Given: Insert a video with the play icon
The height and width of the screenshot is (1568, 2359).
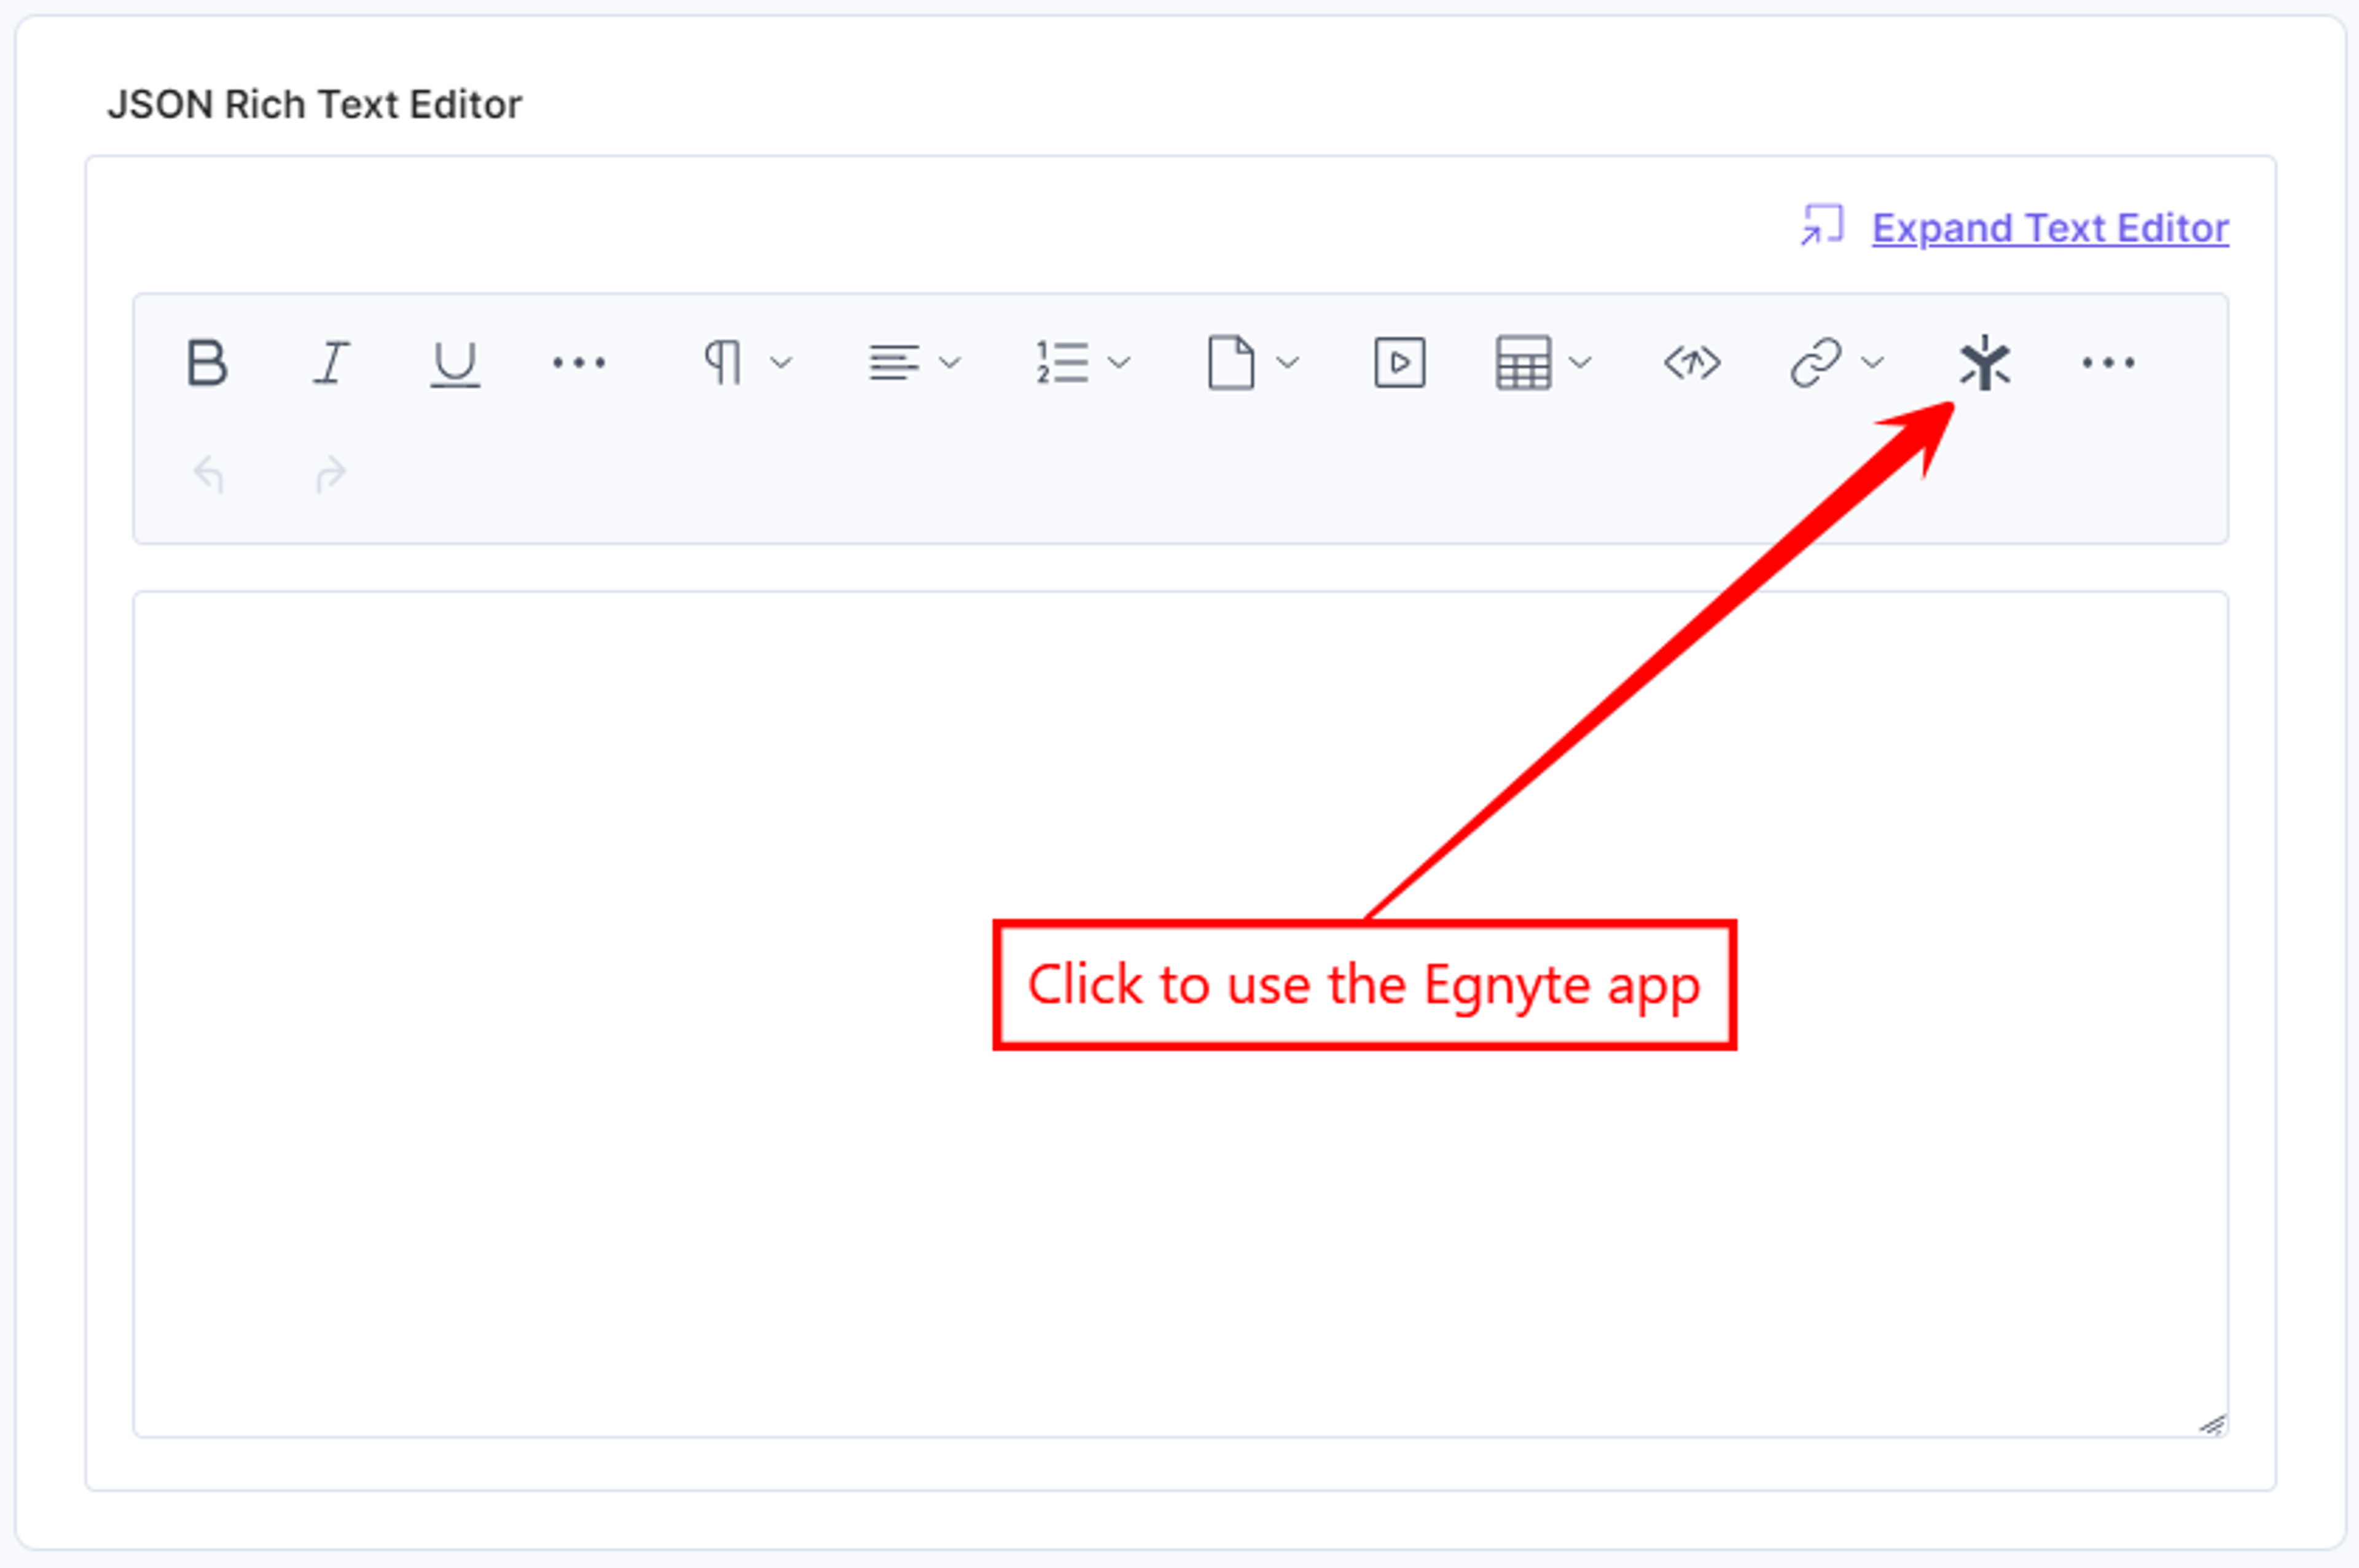Looking at the screenshot, I should coord(1400,362).
